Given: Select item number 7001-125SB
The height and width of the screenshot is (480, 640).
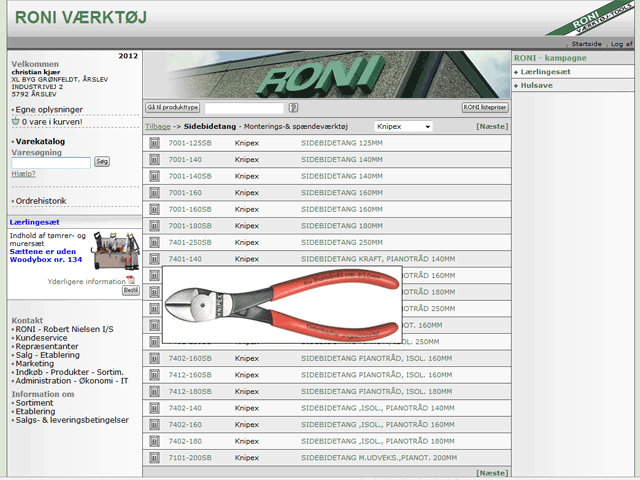Looking at the screenshot, I should point(190,143).
